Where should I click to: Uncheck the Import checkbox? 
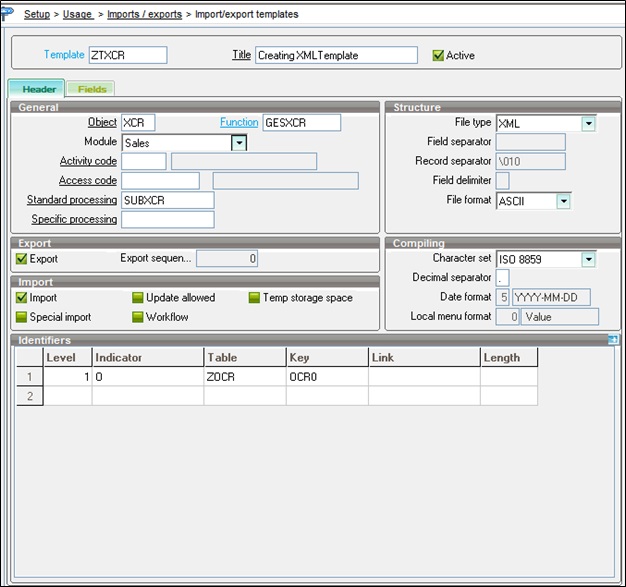point(21,297)
